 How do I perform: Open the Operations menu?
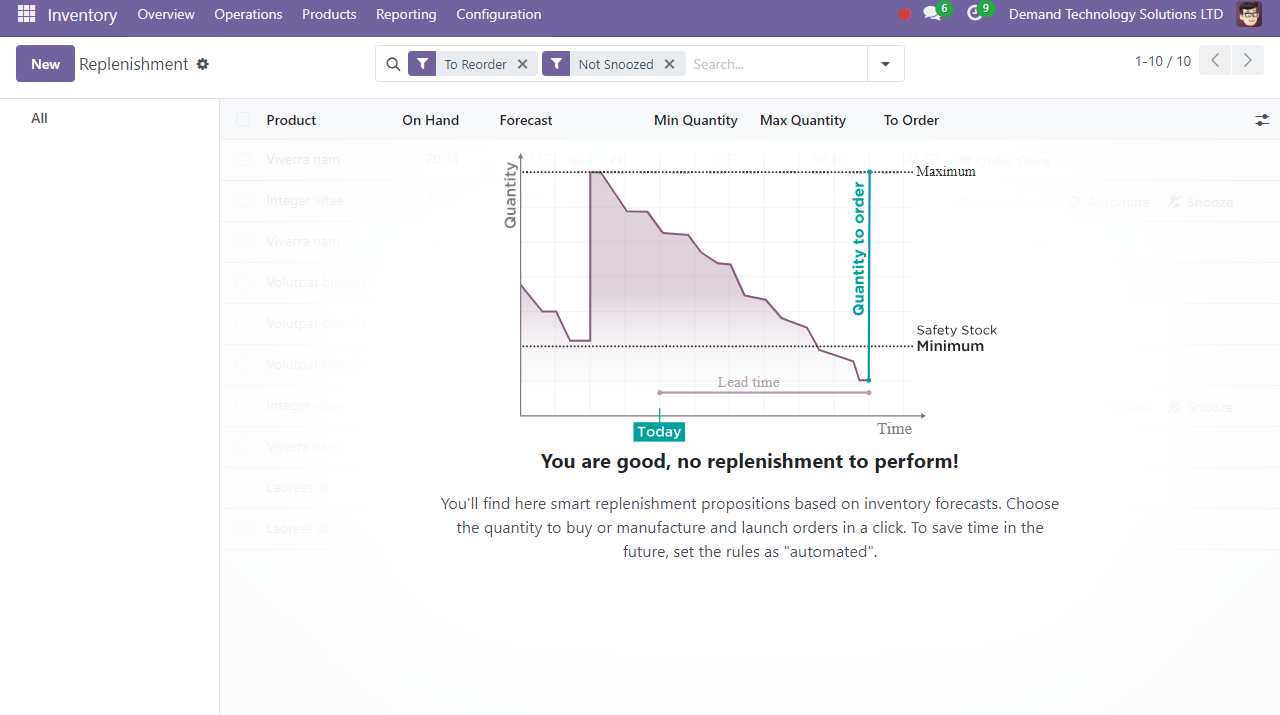(x=248, y=14)
